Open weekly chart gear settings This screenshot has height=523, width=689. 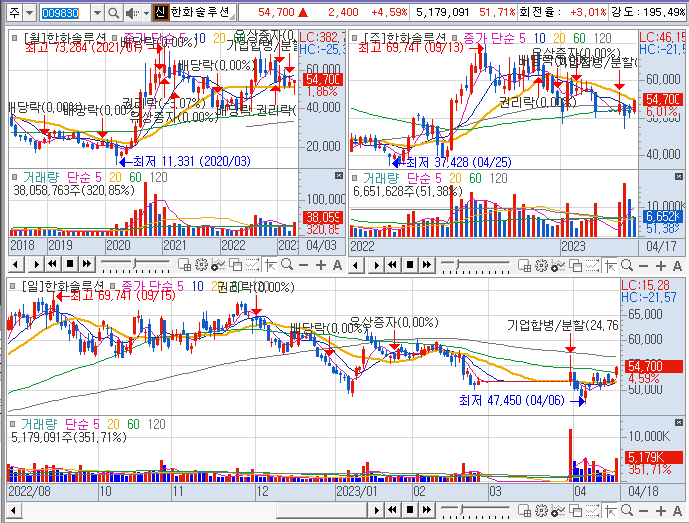[541, 266]
